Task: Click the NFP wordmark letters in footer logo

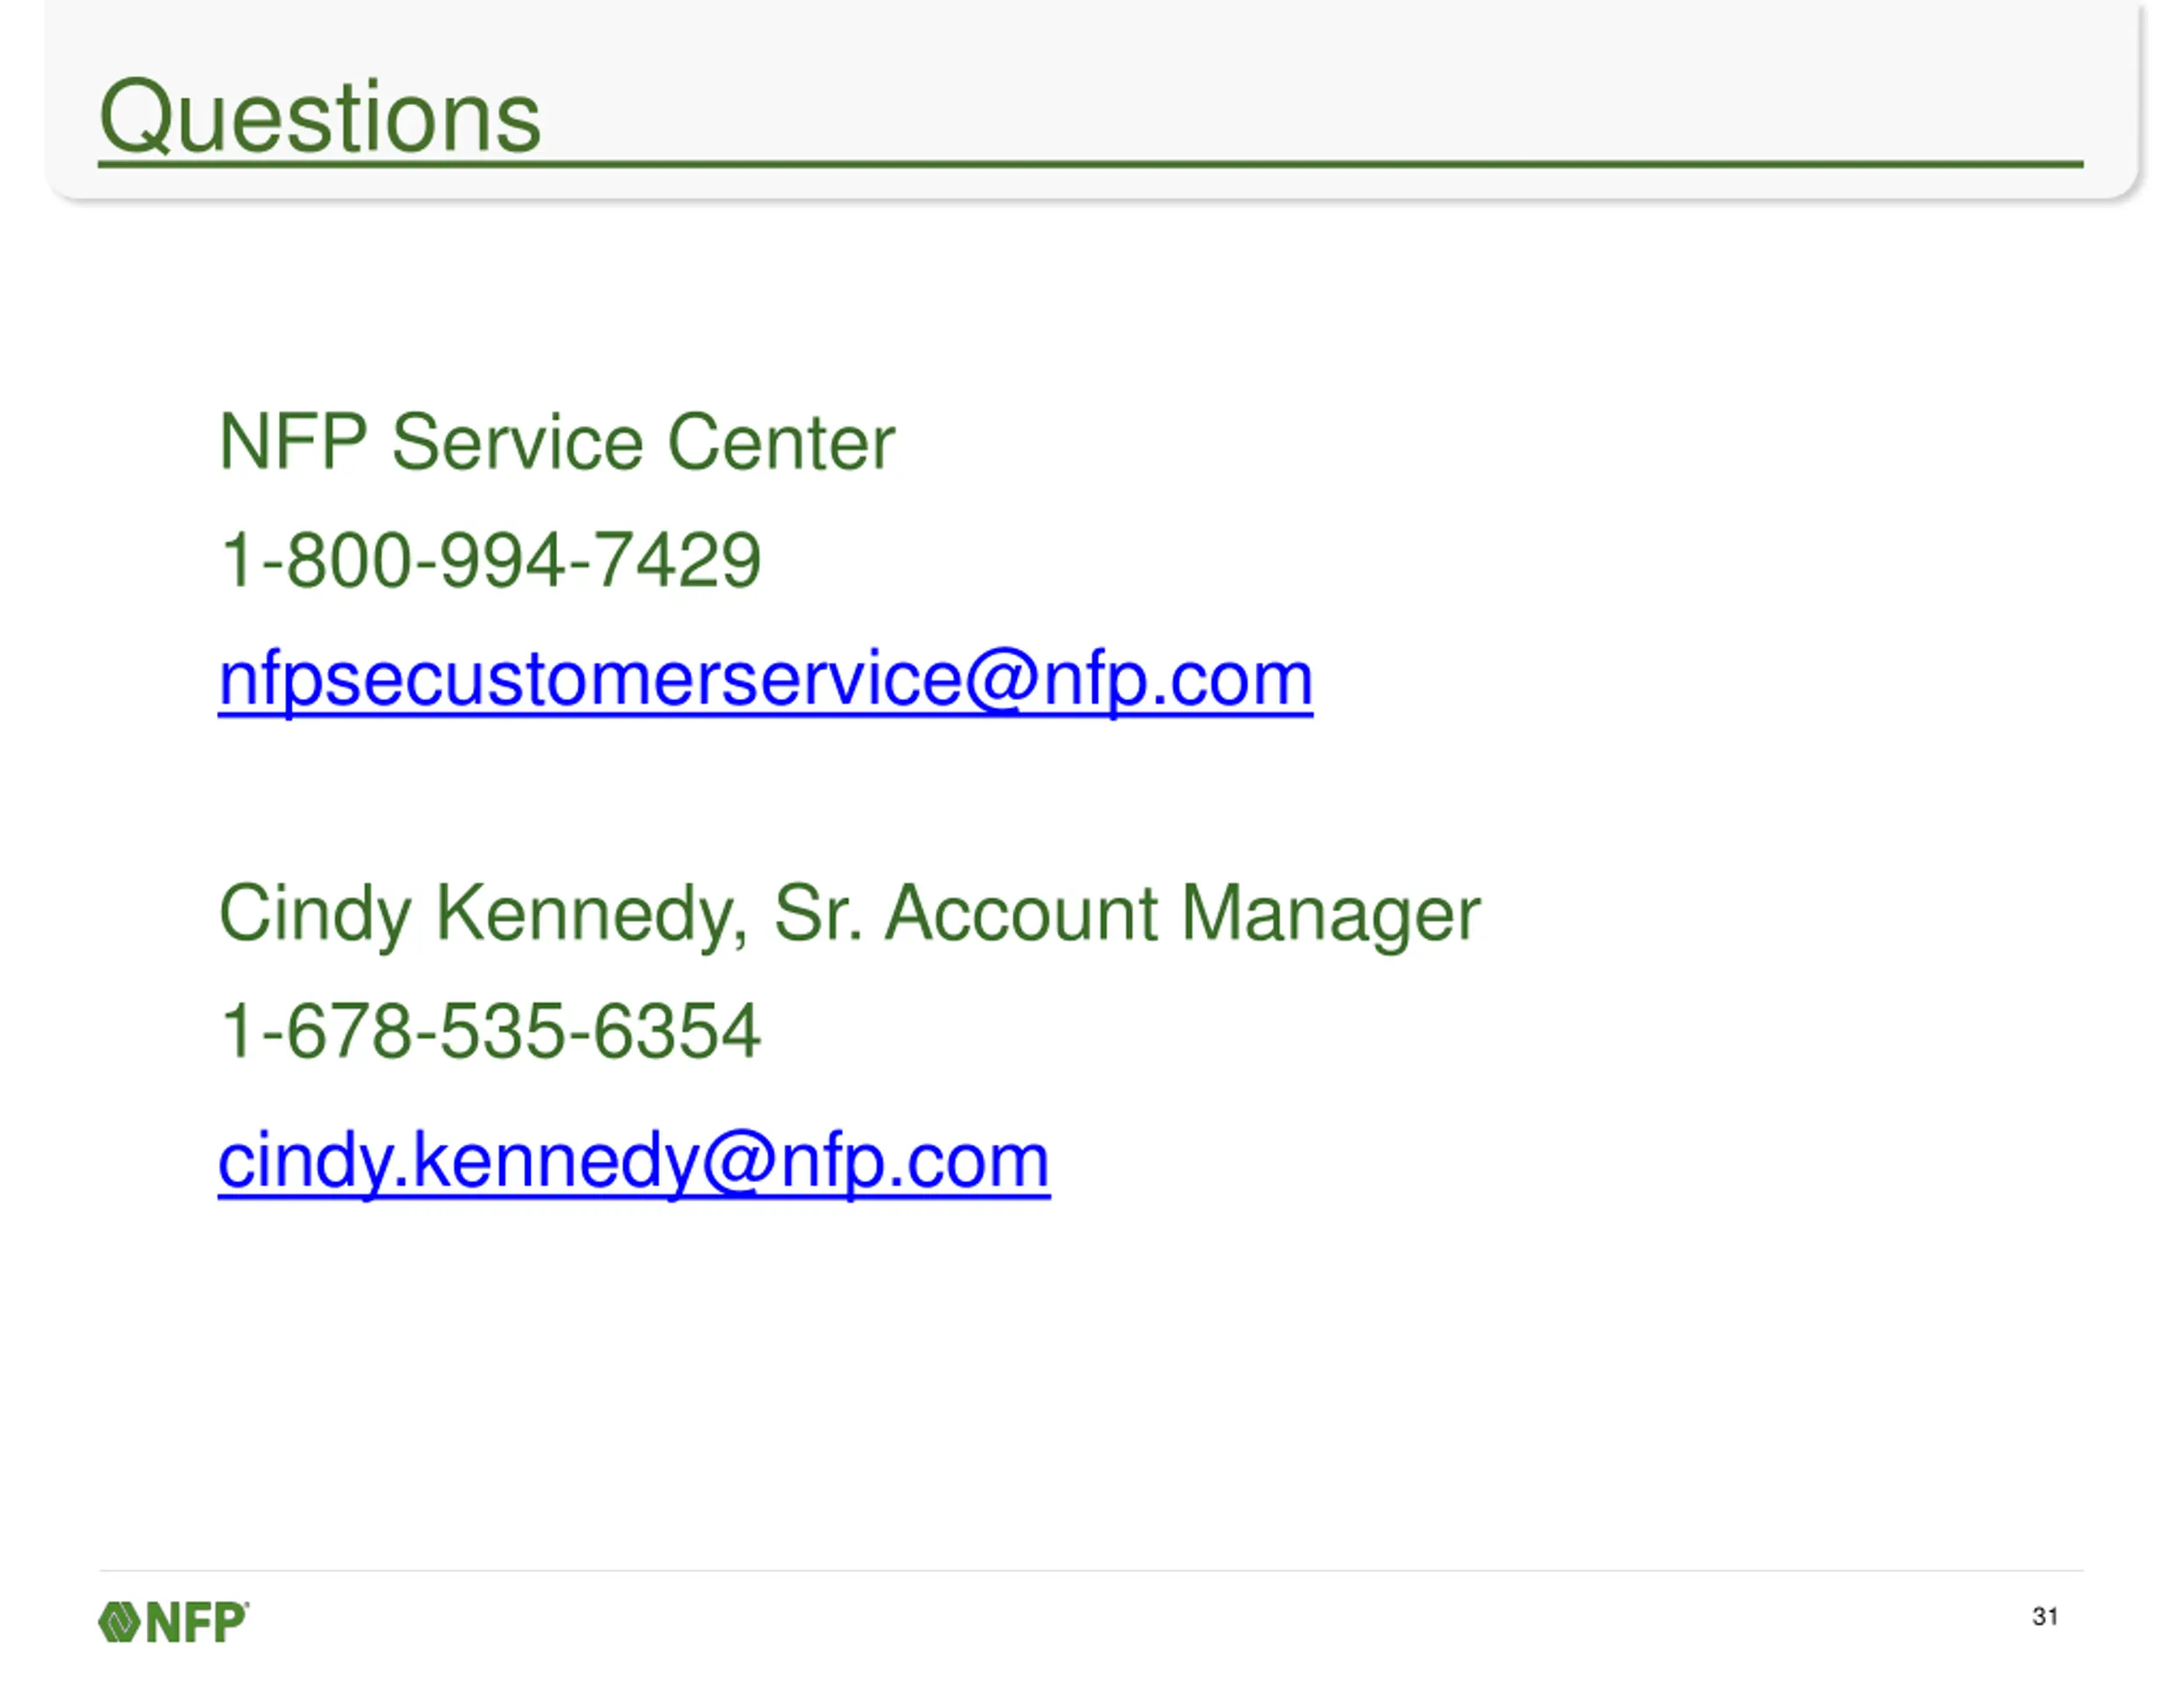Action: tap(196, 1621)
